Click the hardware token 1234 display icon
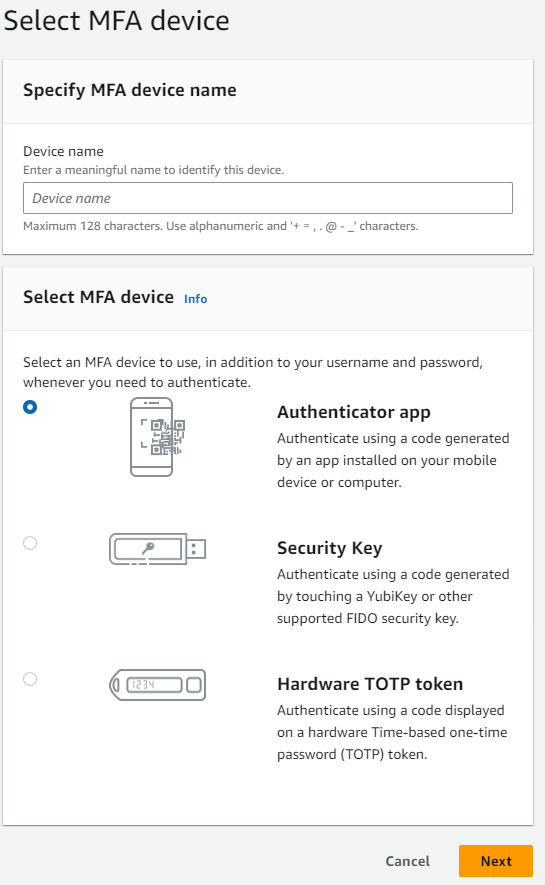 pyautogui.click(x=157, y=685)
